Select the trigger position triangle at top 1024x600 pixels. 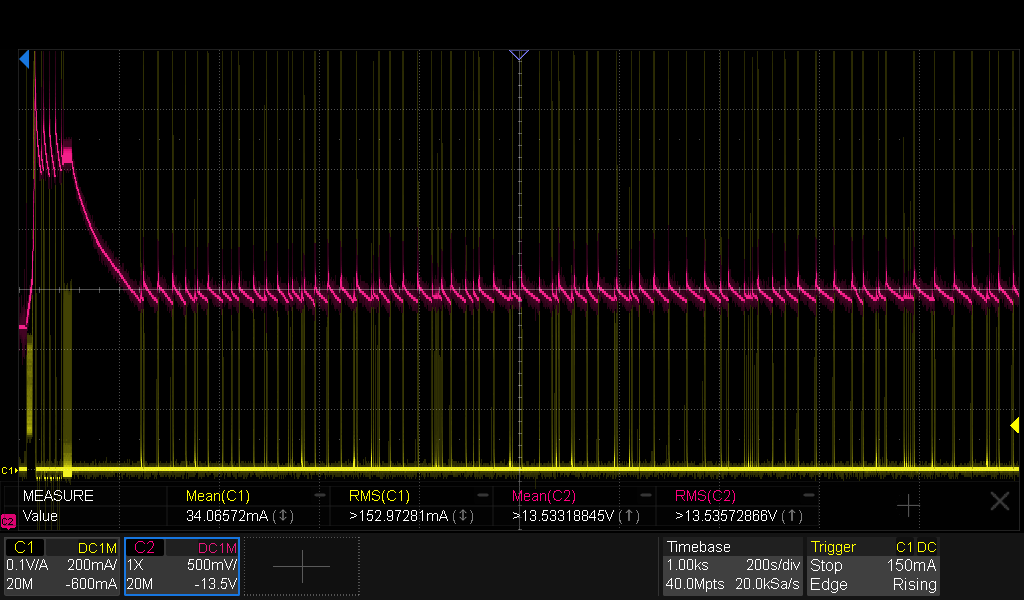[519, 55]
